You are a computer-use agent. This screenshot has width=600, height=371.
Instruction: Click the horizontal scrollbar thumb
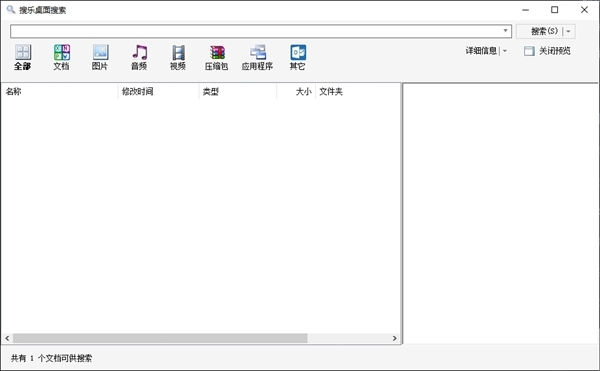[x=160, y=338]
